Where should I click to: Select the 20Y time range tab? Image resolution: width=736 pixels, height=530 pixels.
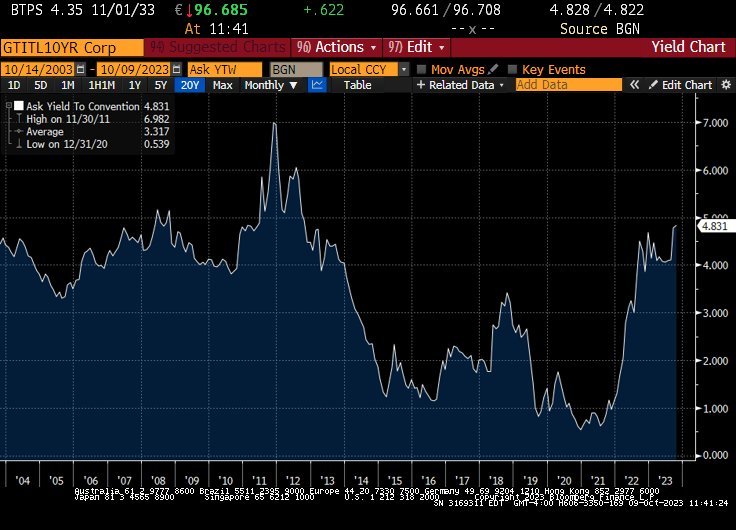(190, 86)
